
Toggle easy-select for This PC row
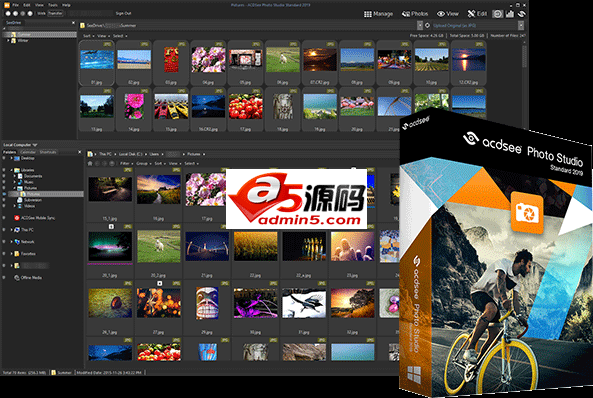(x=4, y=230)
